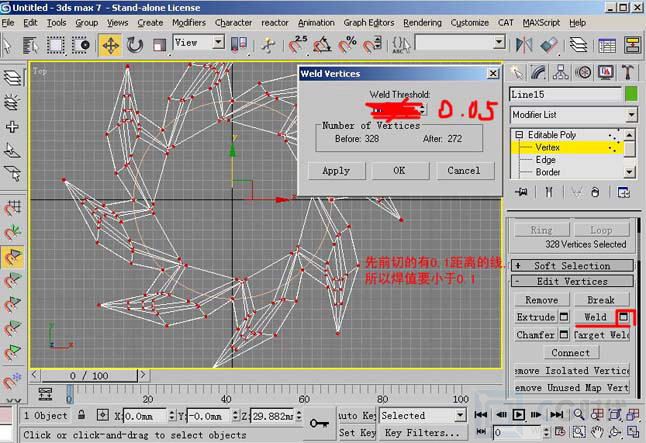The height and width of the screenshot is (443, 646).
Task: Switch to the Display panel tab
Action: click(605, 73)
